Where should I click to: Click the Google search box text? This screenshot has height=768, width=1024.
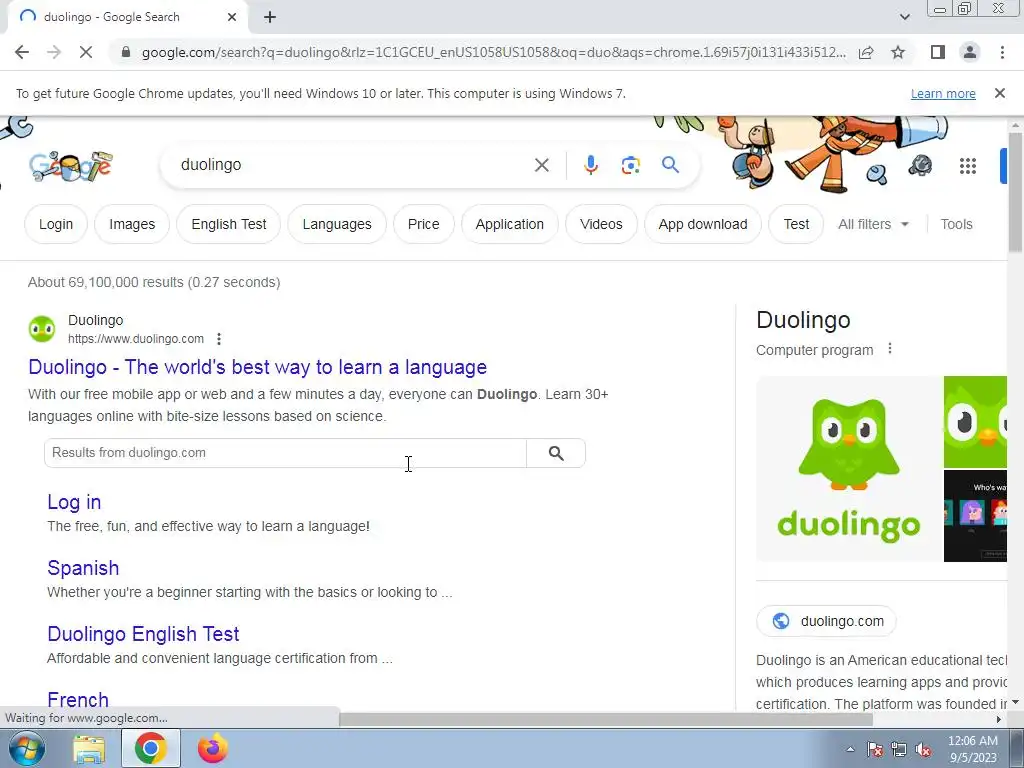(211, 165)
